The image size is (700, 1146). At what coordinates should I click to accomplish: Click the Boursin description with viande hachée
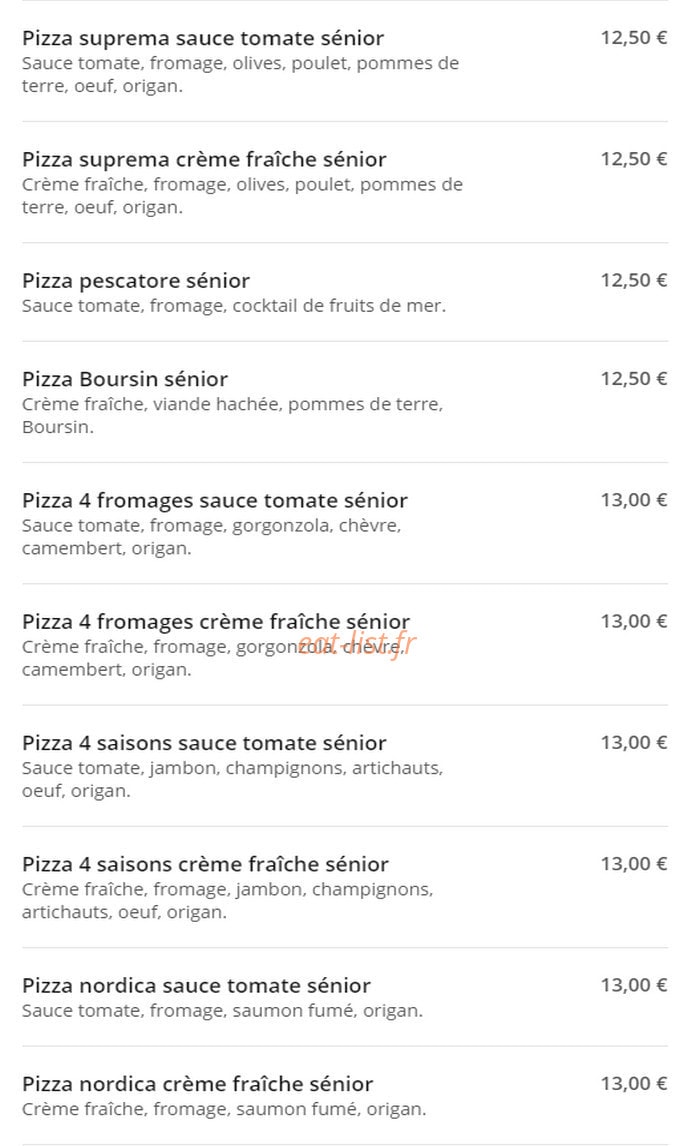click(232, 416)
